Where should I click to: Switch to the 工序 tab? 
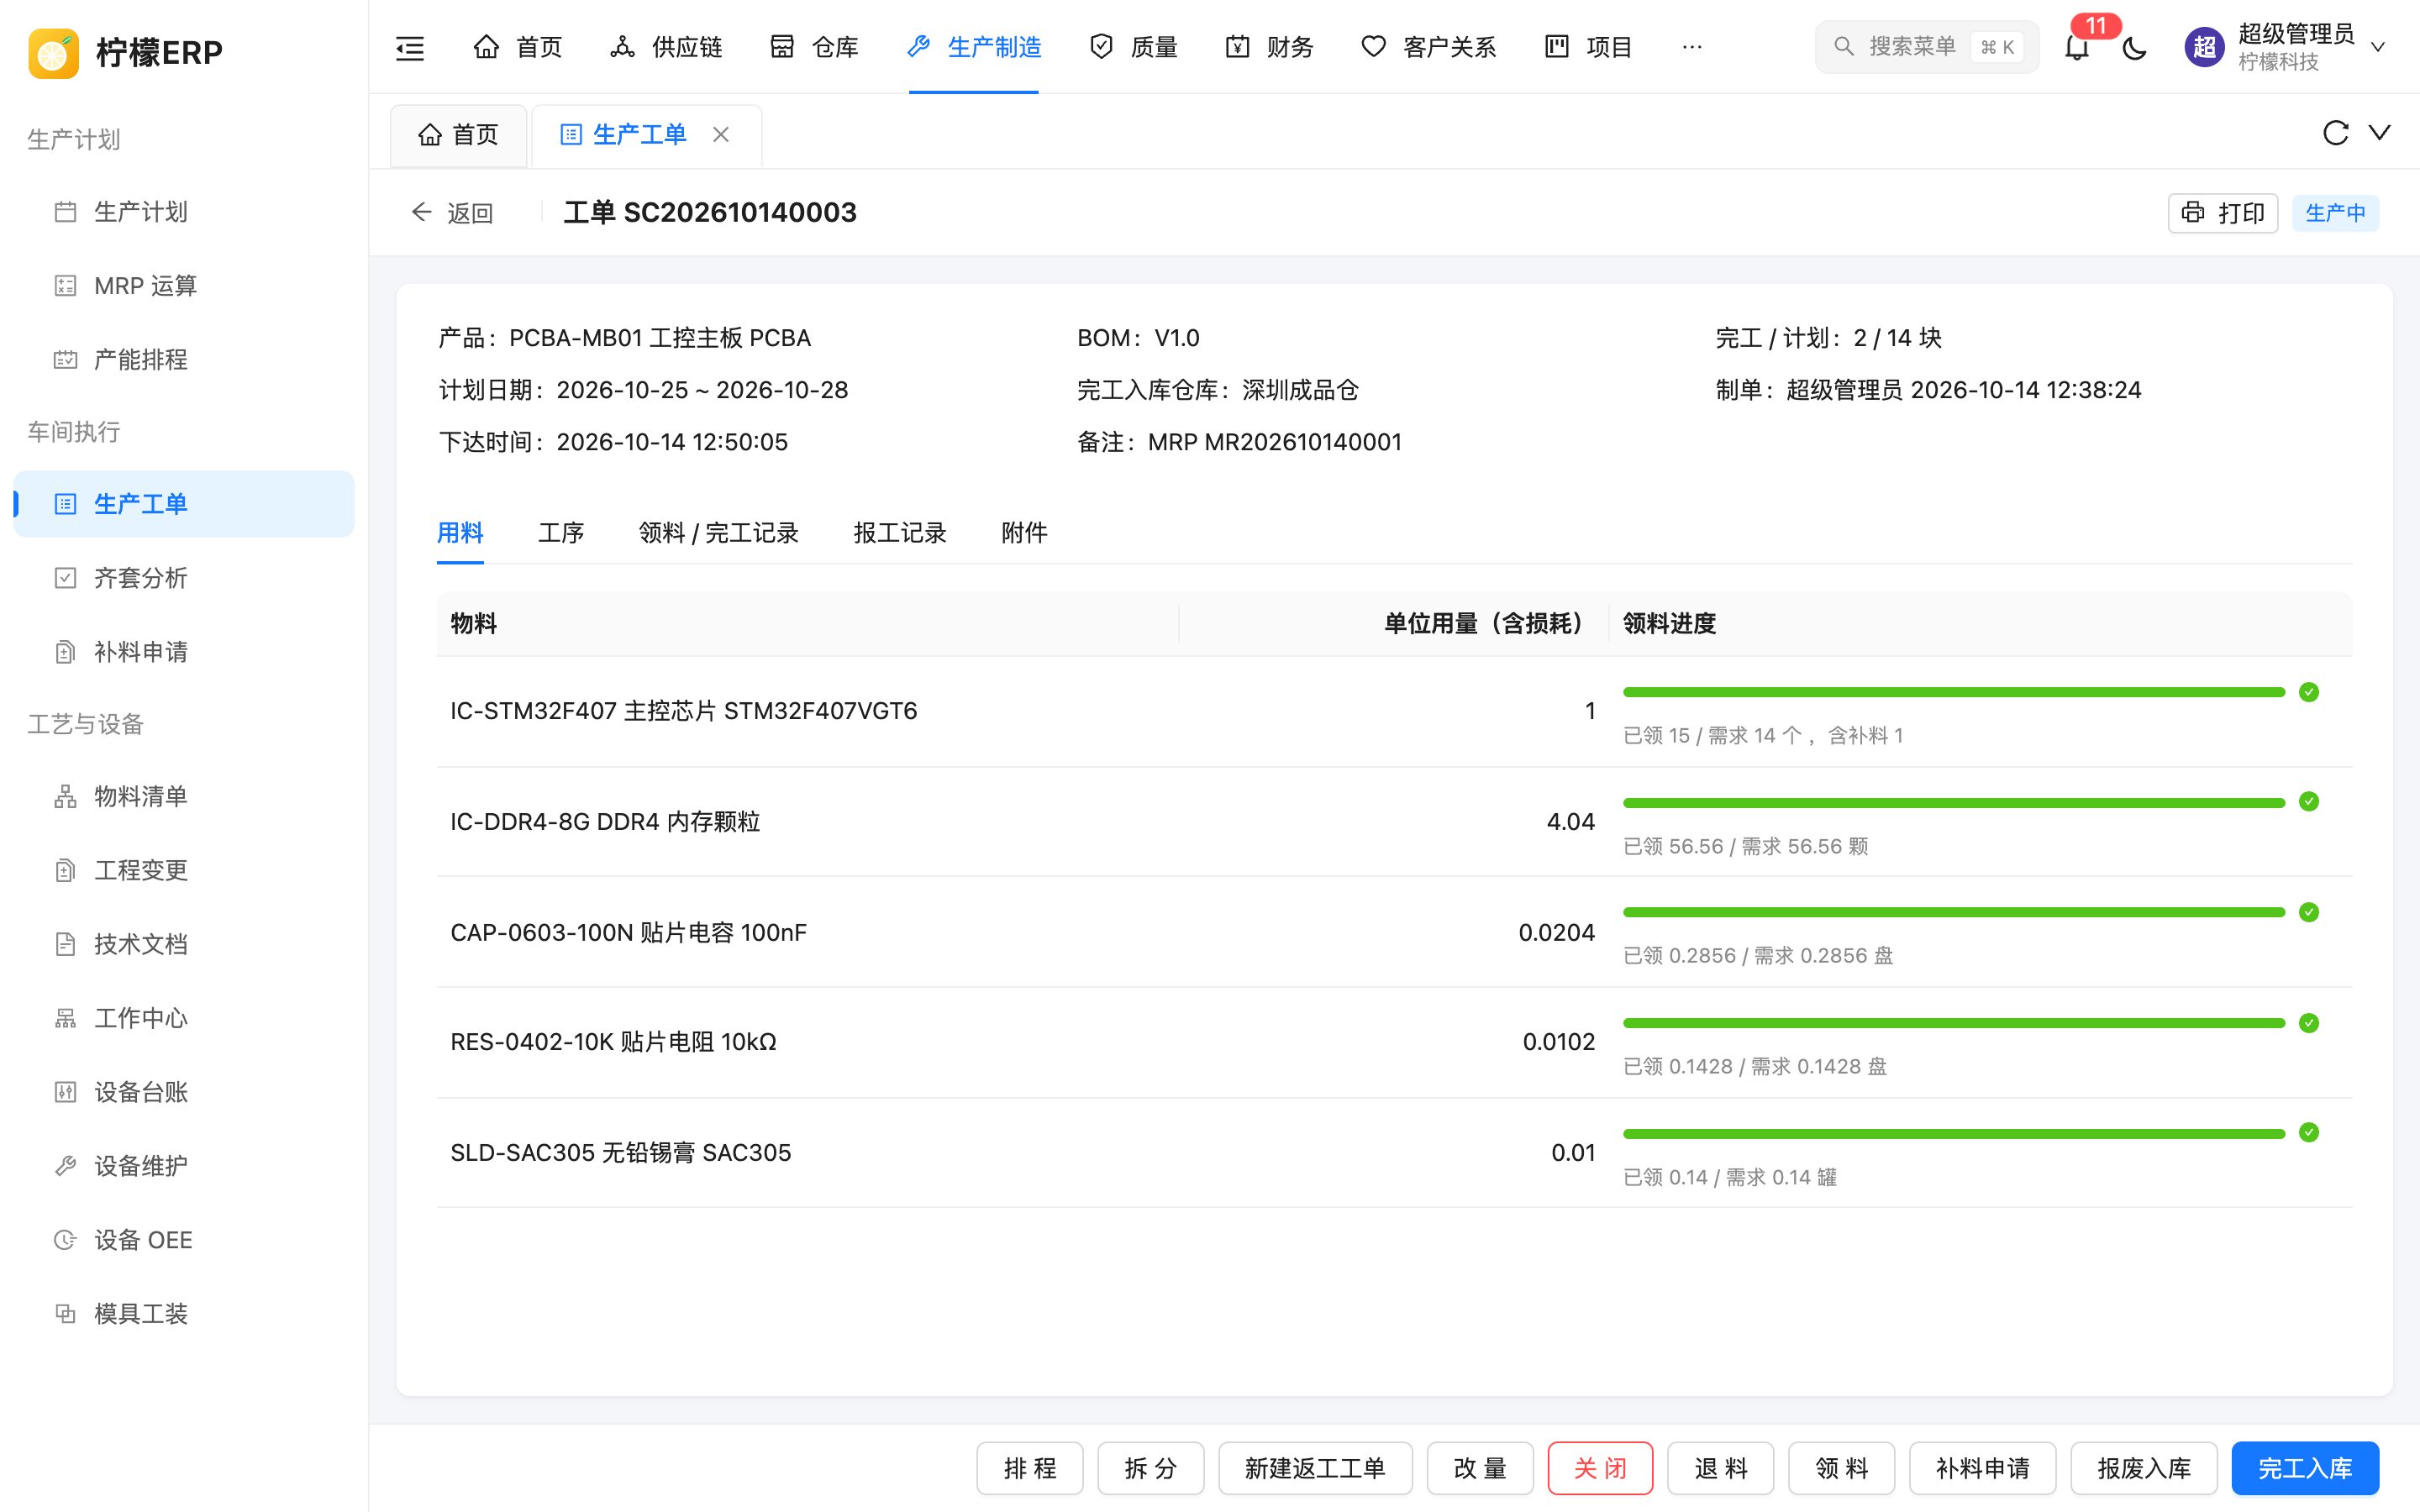pos(561,533)
